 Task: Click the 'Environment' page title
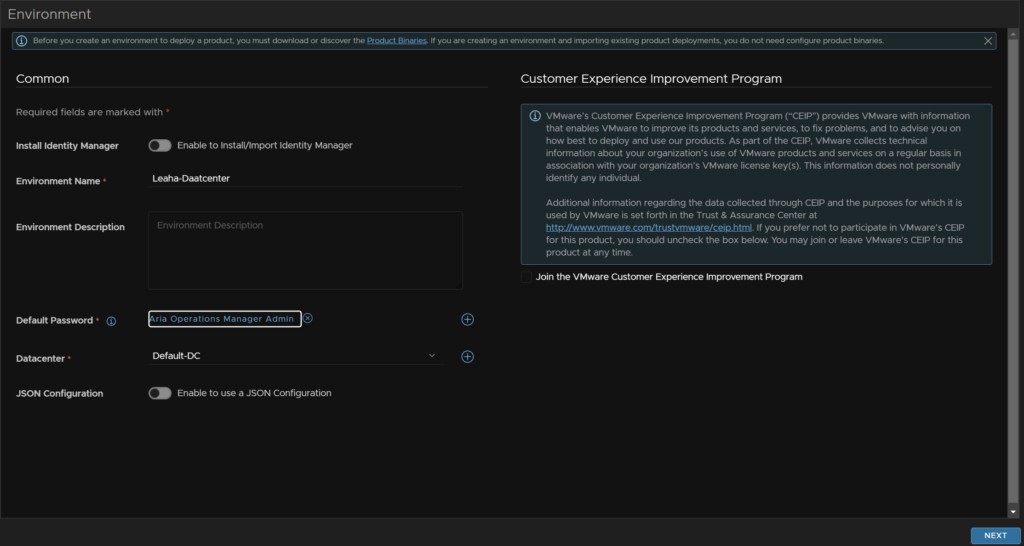(50, 14)
